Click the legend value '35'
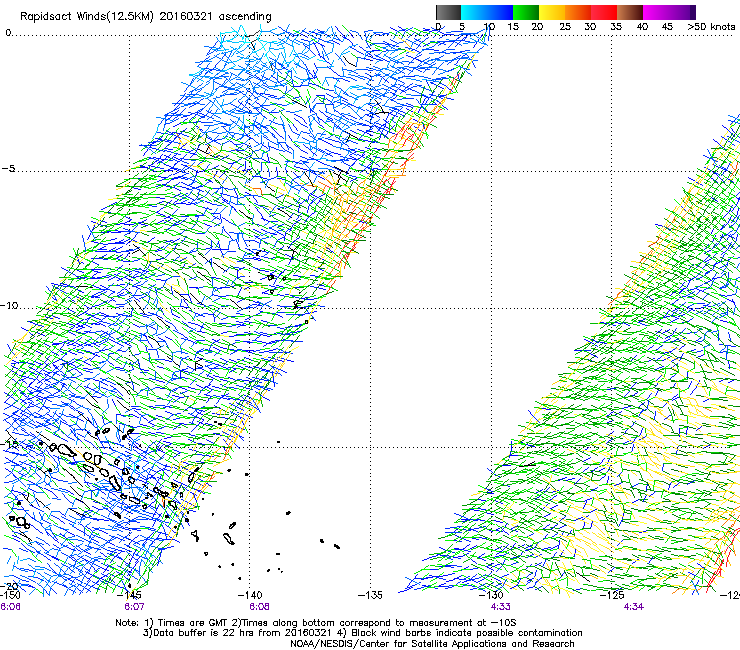This screenshot has height=650, width=740. pyautogui.click(x=616, y=27)
